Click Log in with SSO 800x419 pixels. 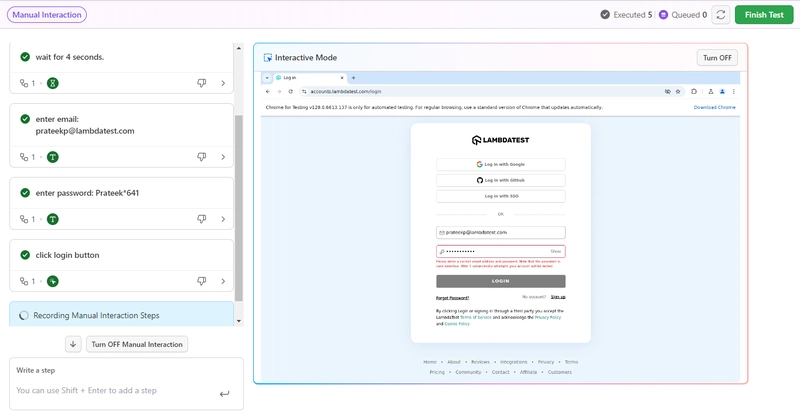(501, 196)
